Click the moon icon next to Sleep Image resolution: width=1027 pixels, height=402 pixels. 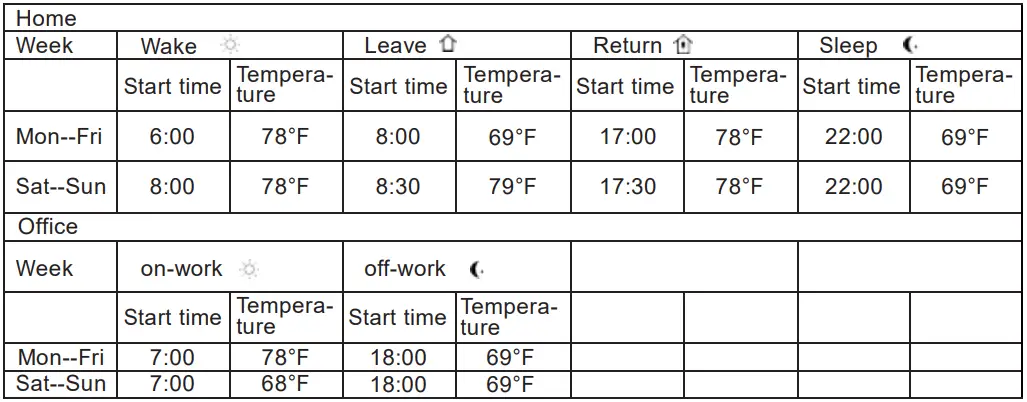click(x=910, y=46)
